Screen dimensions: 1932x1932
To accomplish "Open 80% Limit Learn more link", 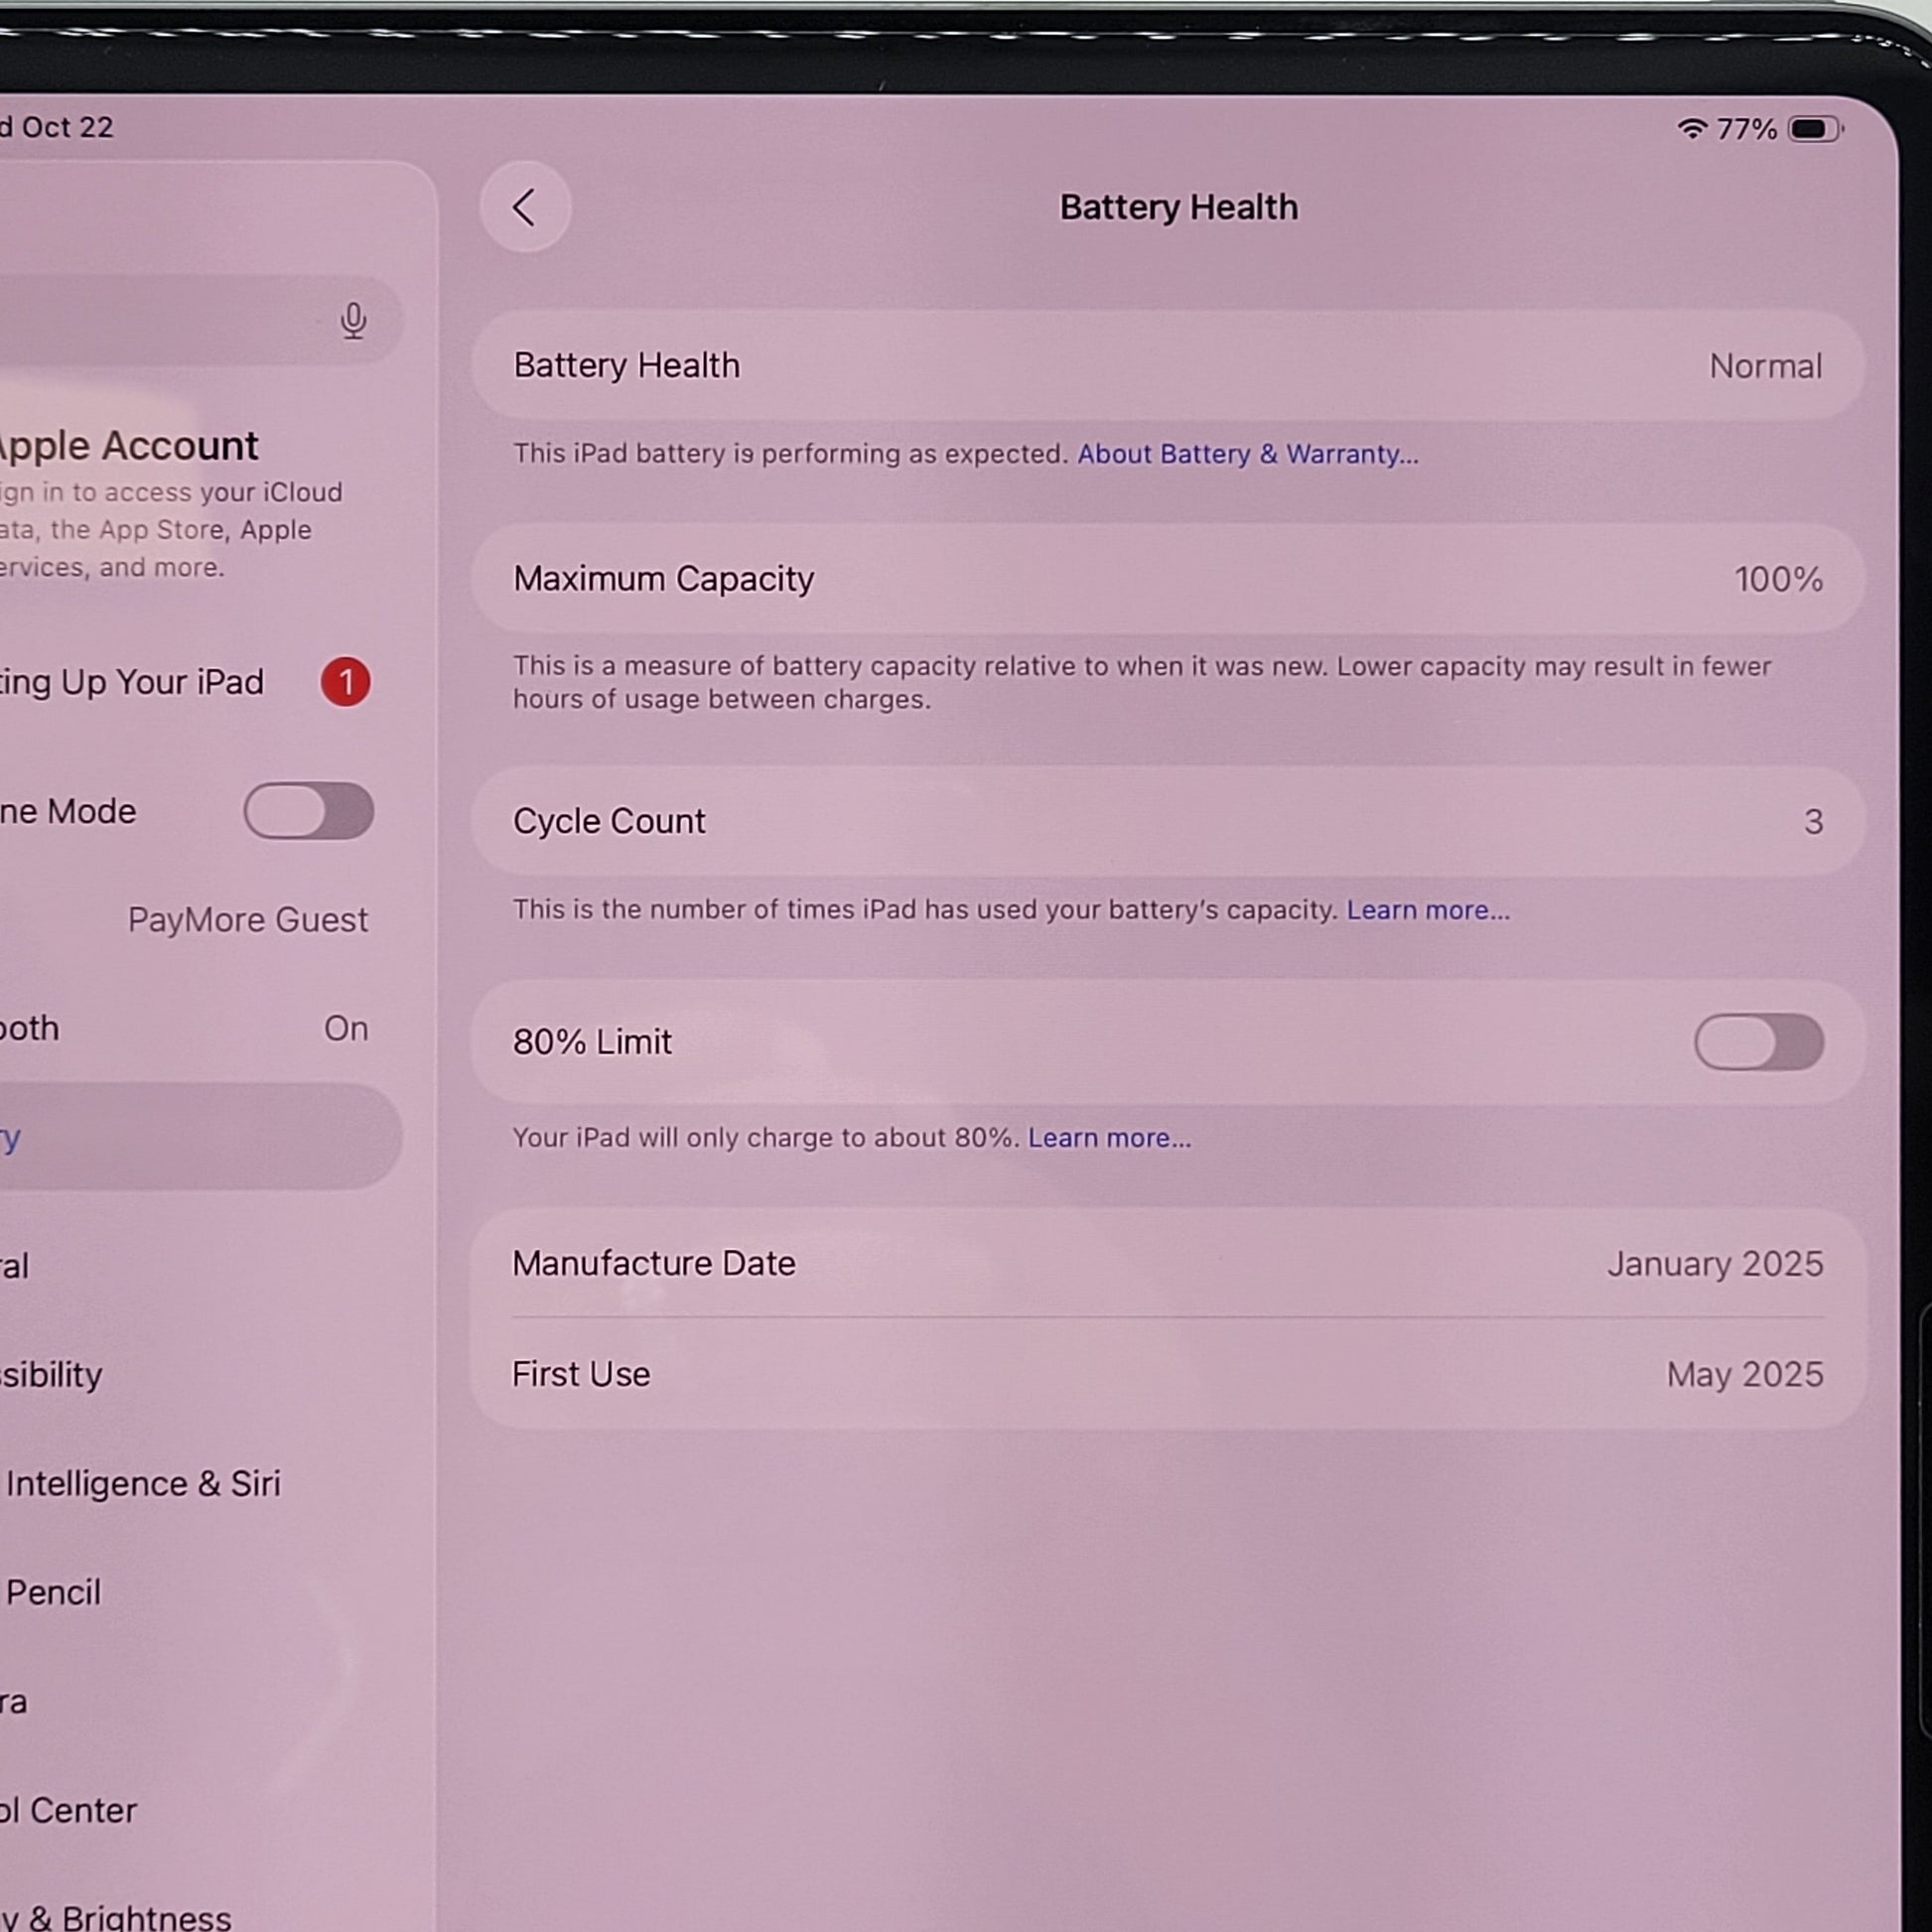I will (x=1109, y=1138).
